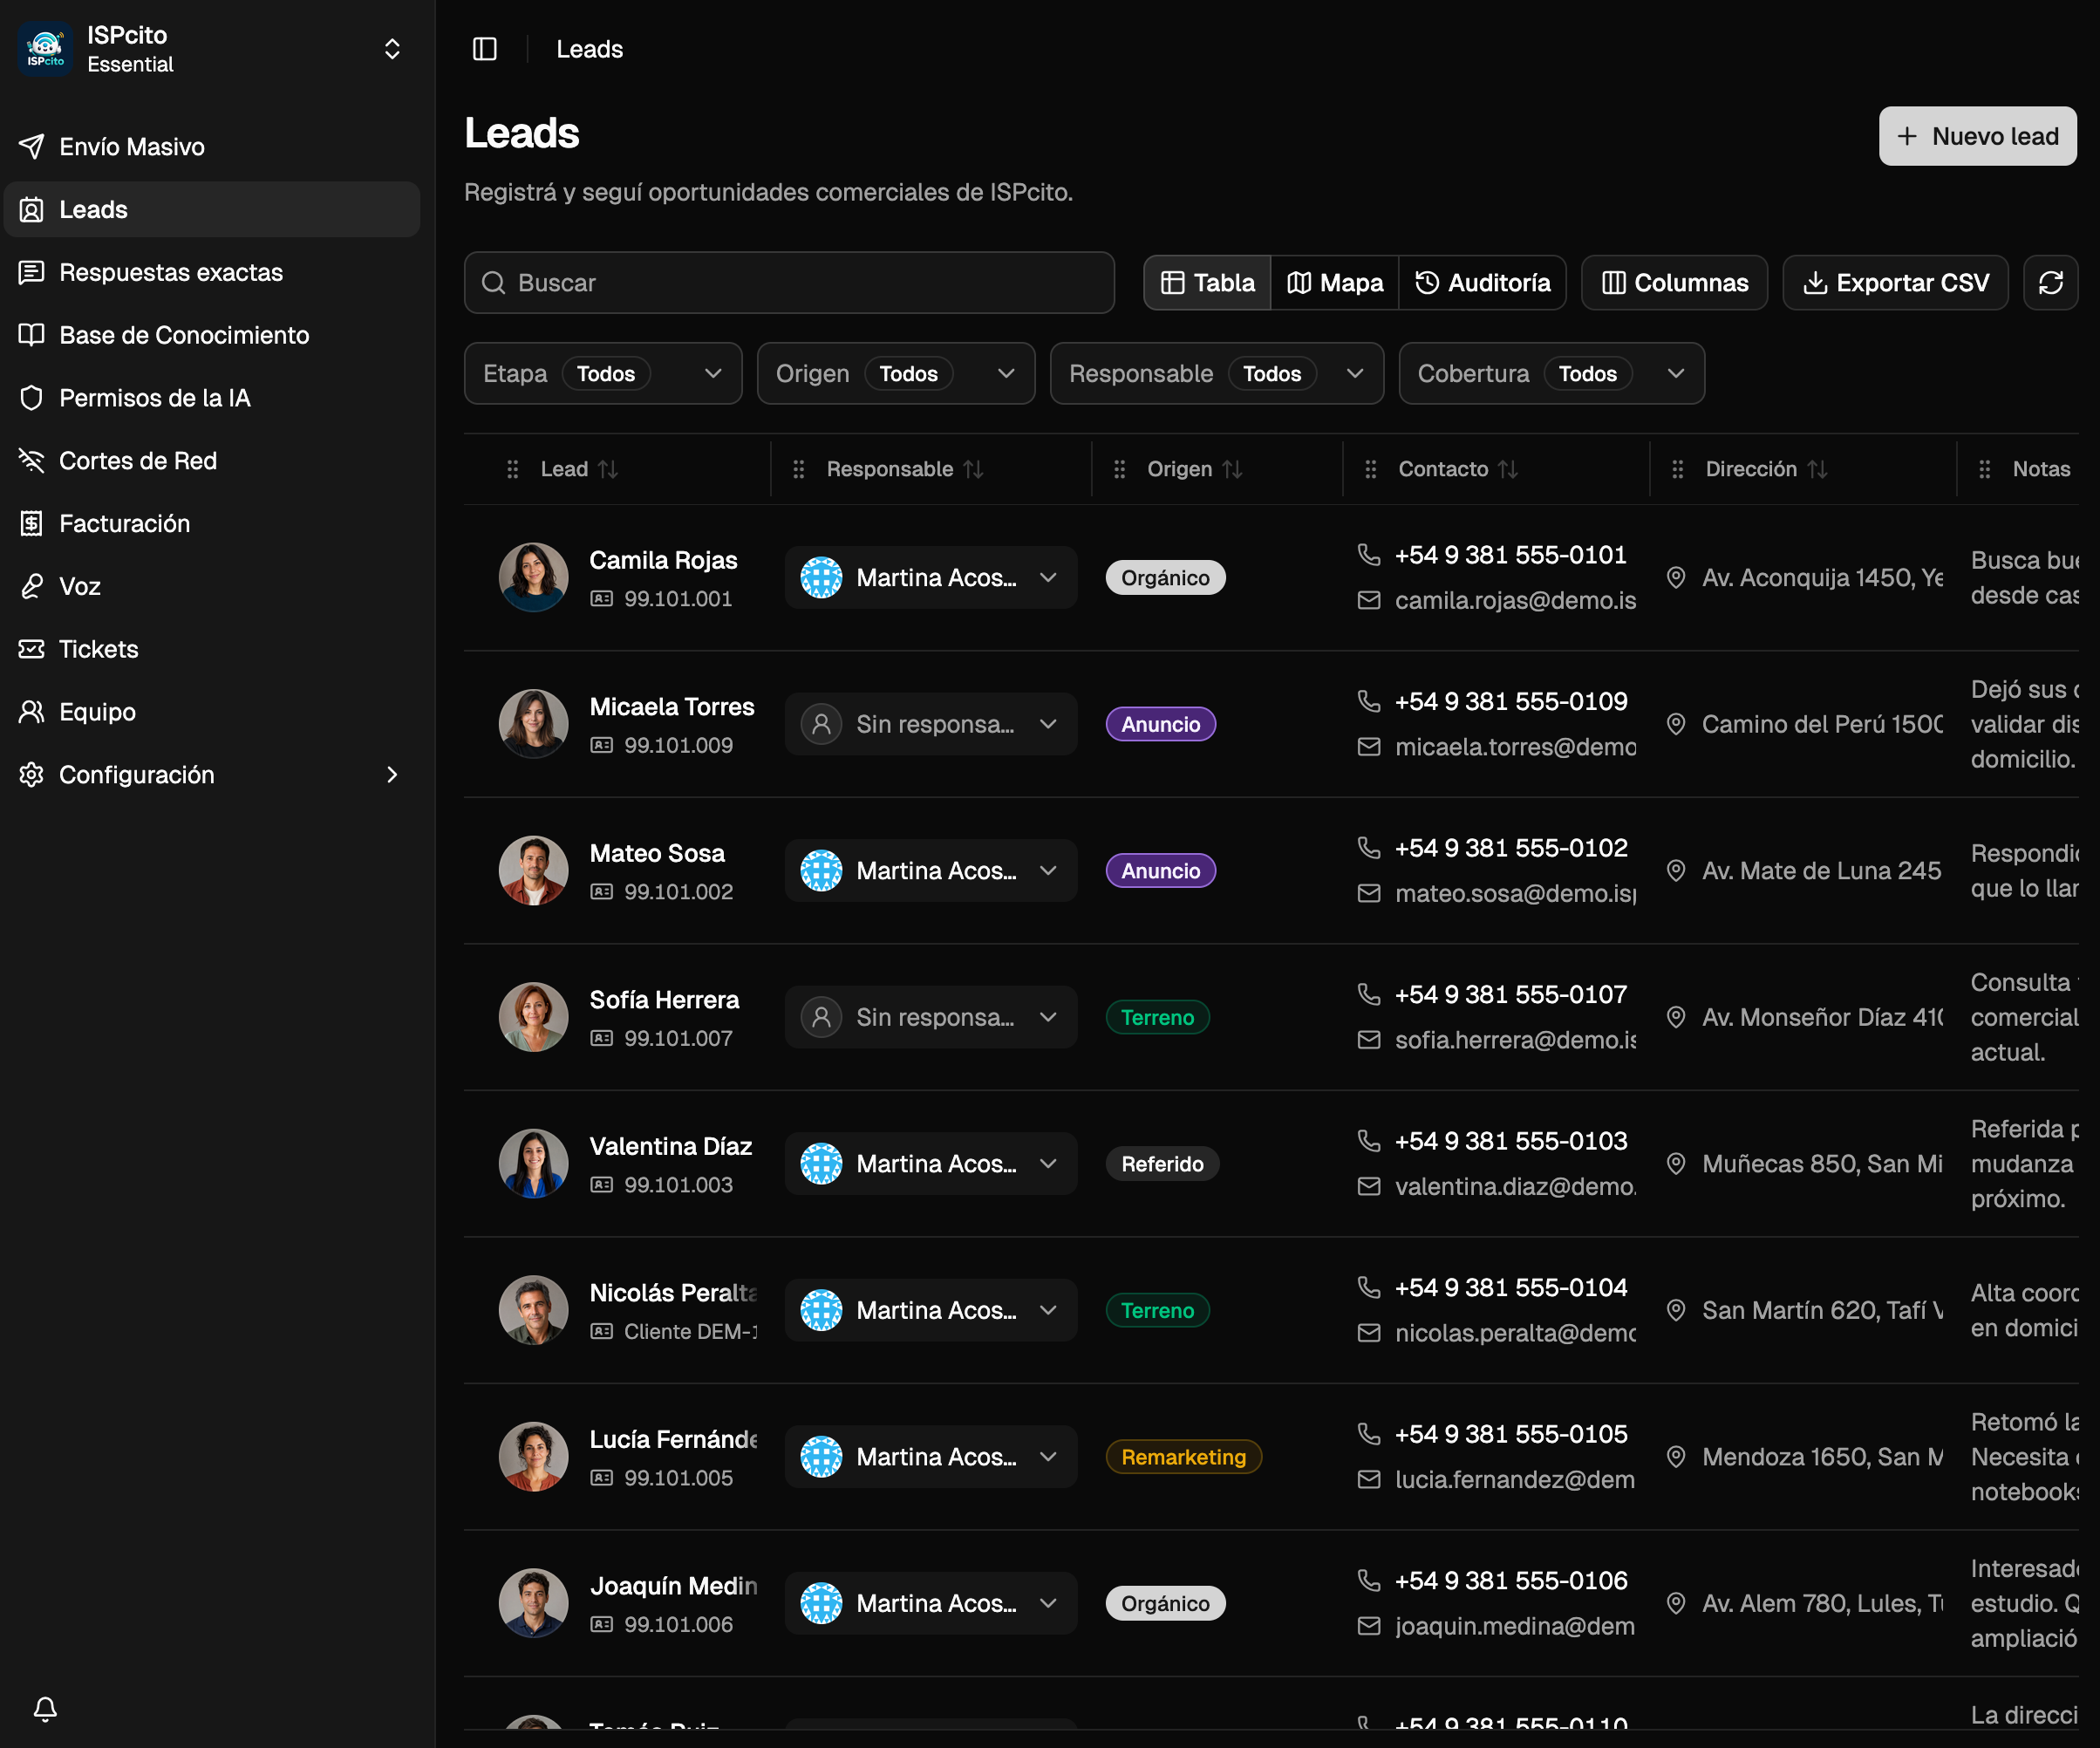Click camila.rojas email address
The height and width of the screenshot is (1748, 2100).
point(1515,601)
